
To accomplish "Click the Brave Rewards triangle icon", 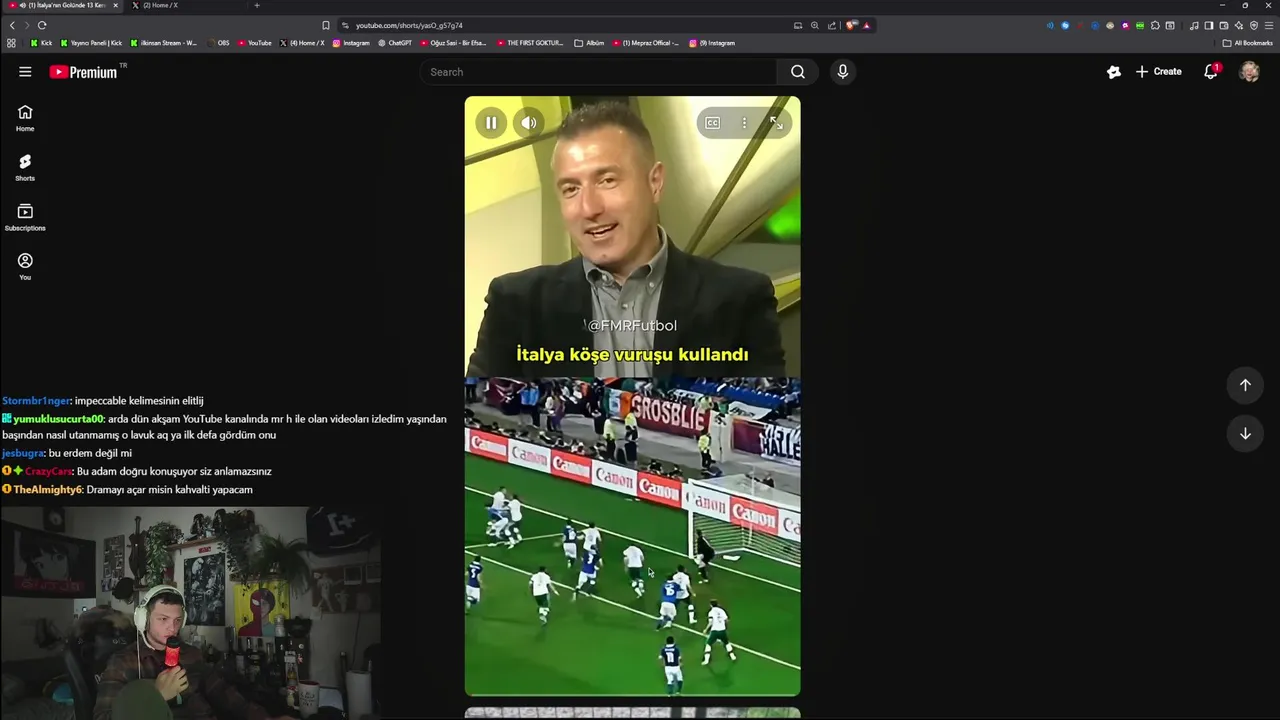I will click(867, 25).
